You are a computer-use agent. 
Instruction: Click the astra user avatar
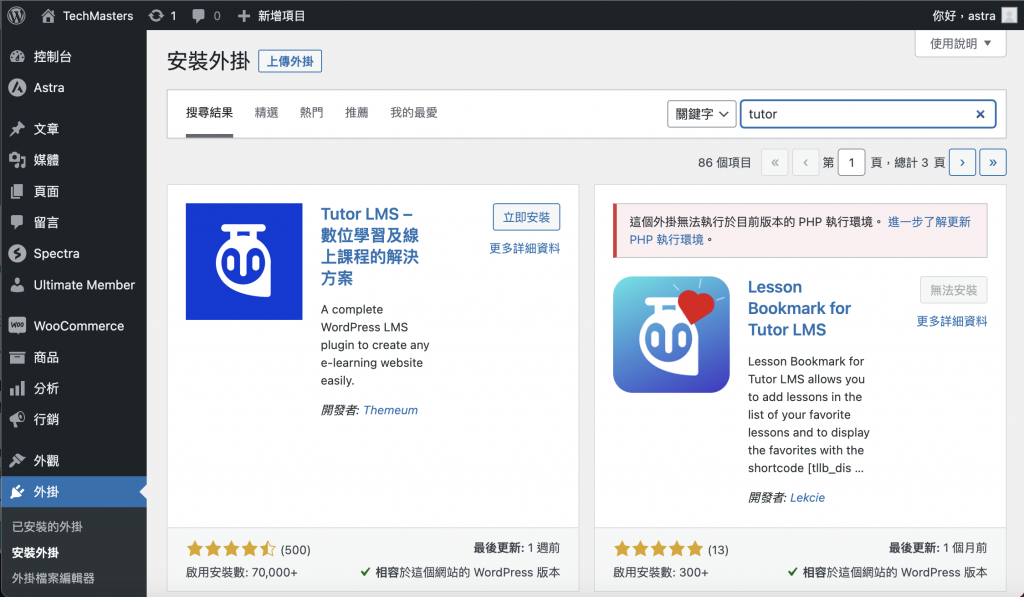[1009, 15]
